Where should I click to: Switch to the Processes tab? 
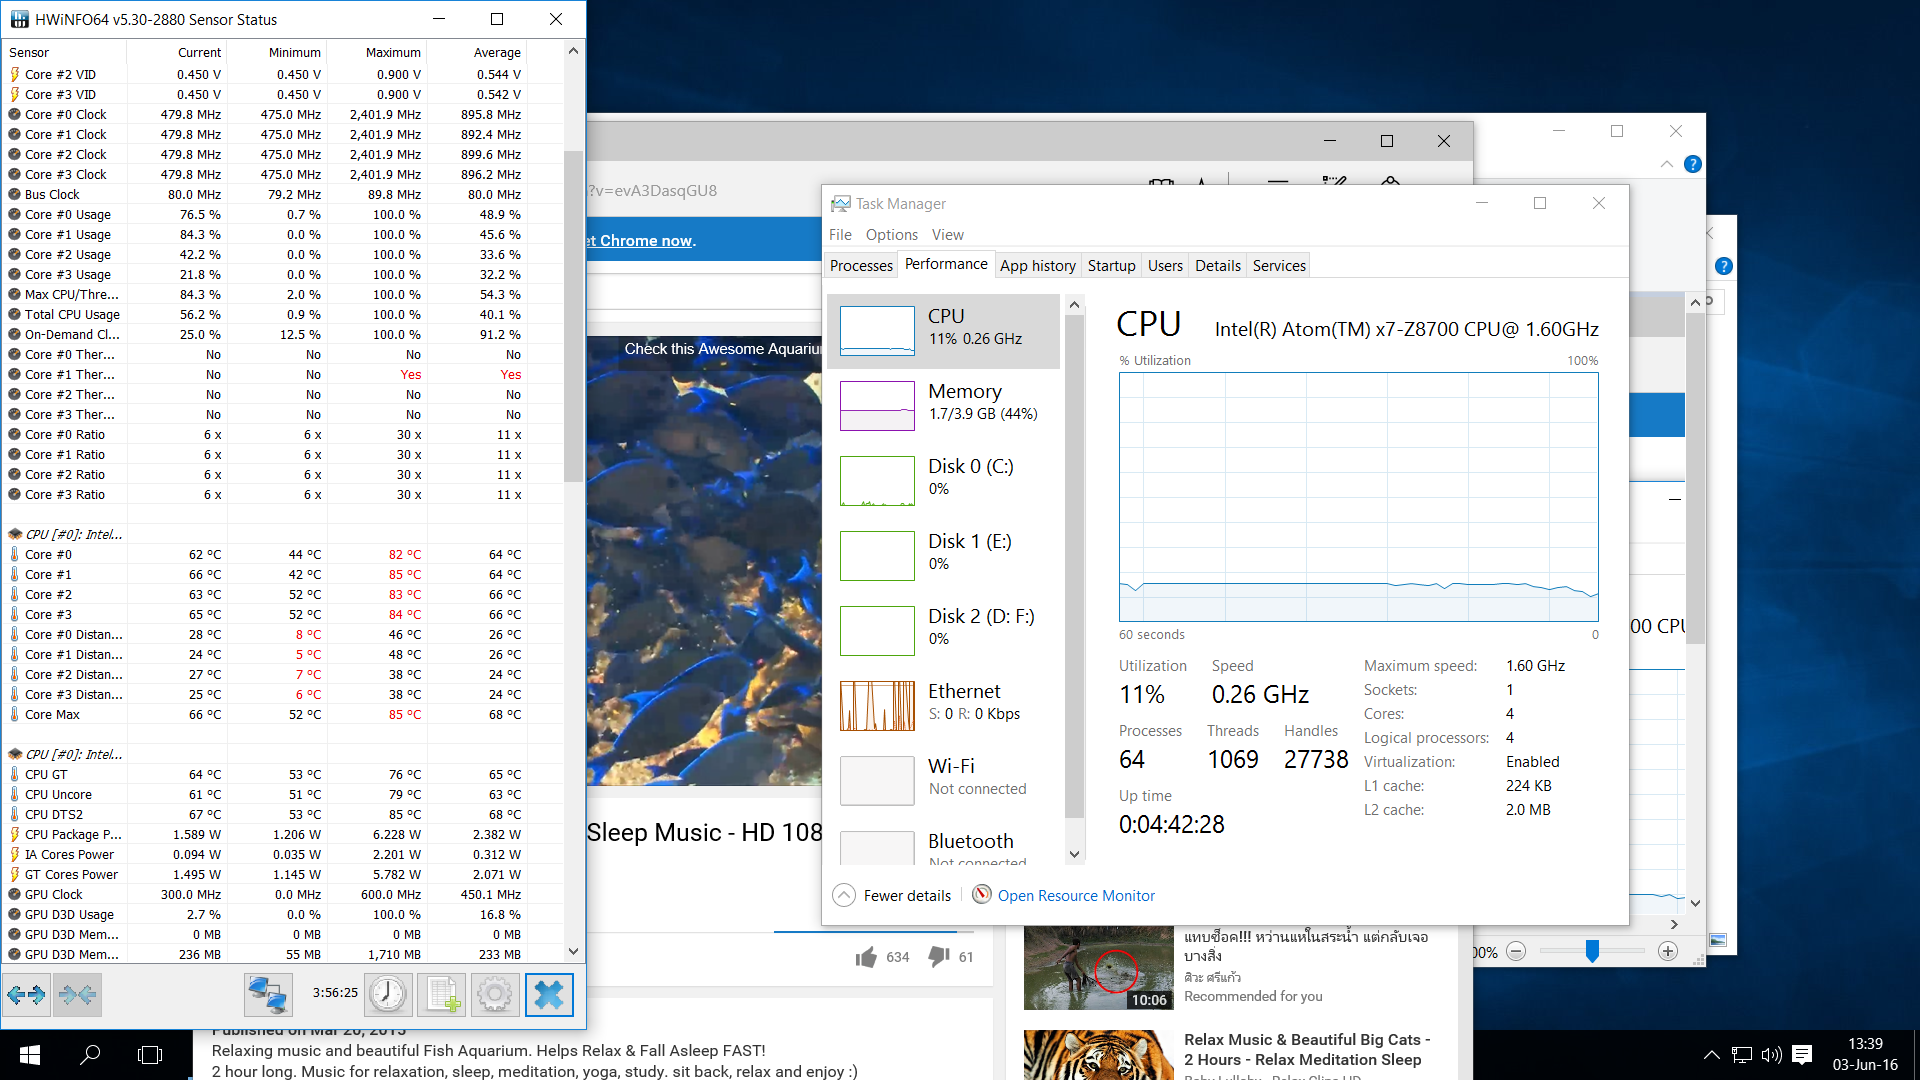pos(861,266)
